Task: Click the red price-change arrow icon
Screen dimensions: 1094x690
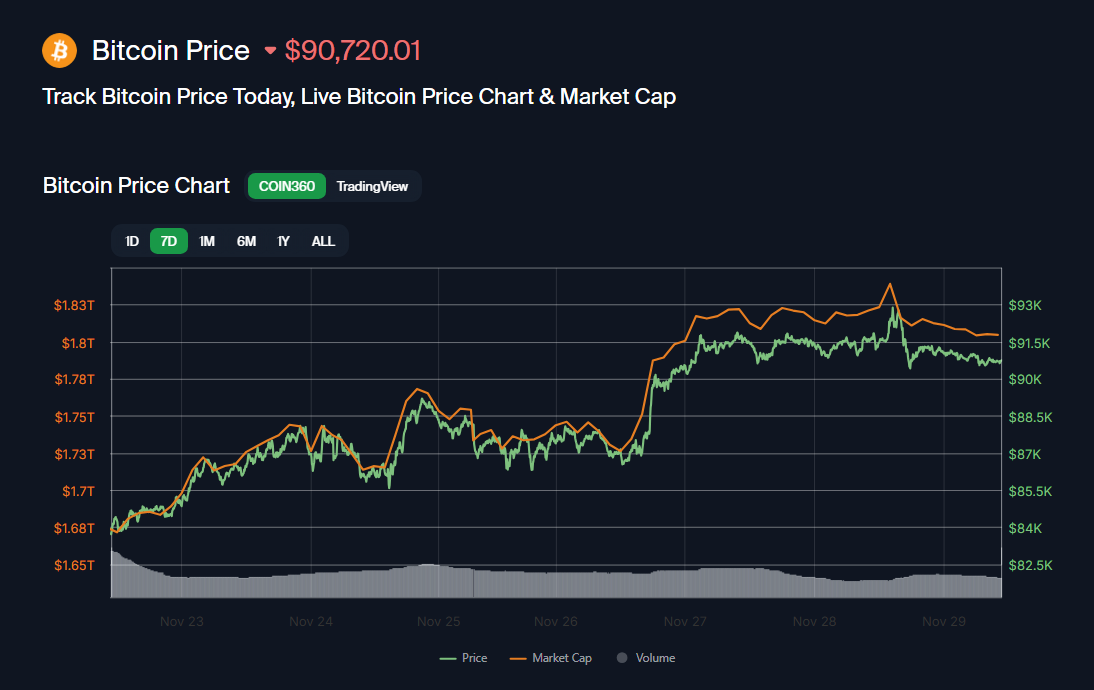Action: click(269, 50)
